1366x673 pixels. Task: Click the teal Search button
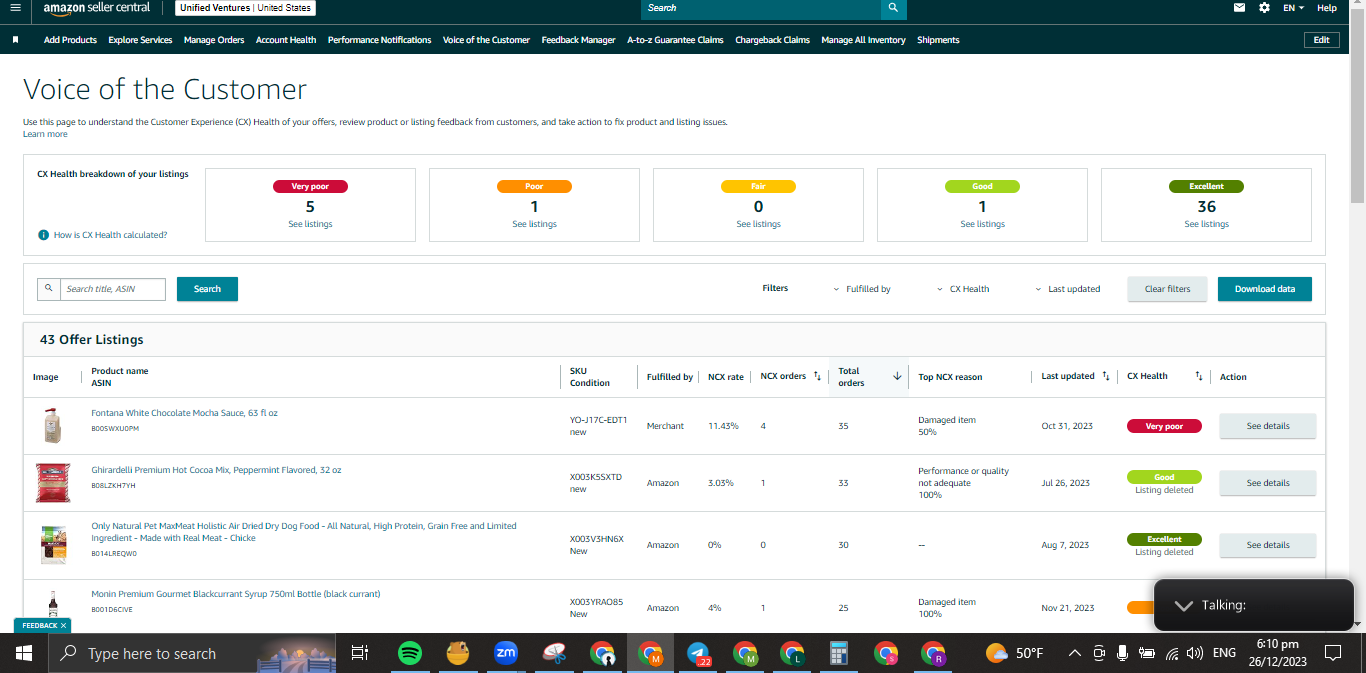207,289
